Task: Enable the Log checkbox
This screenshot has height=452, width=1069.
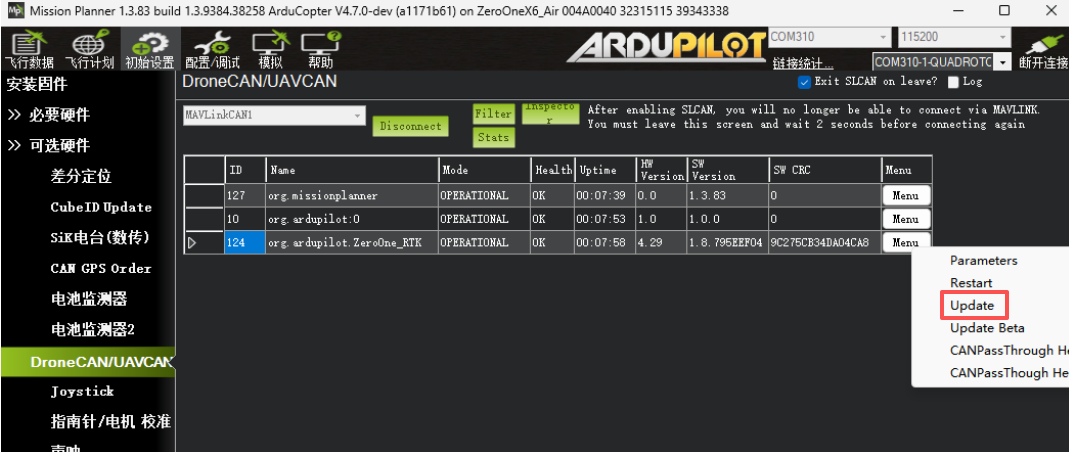Action: (953, 82)
